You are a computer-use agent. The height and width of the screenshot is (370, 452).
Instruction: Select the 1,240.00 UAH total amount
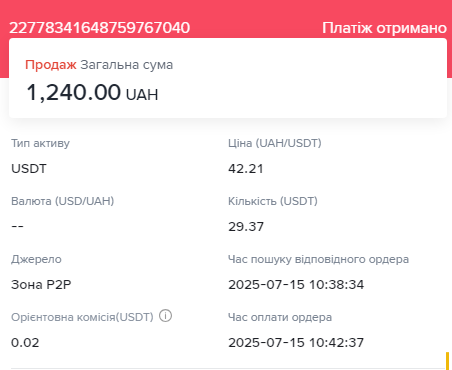pyautogui.click(x=92, y=92)
